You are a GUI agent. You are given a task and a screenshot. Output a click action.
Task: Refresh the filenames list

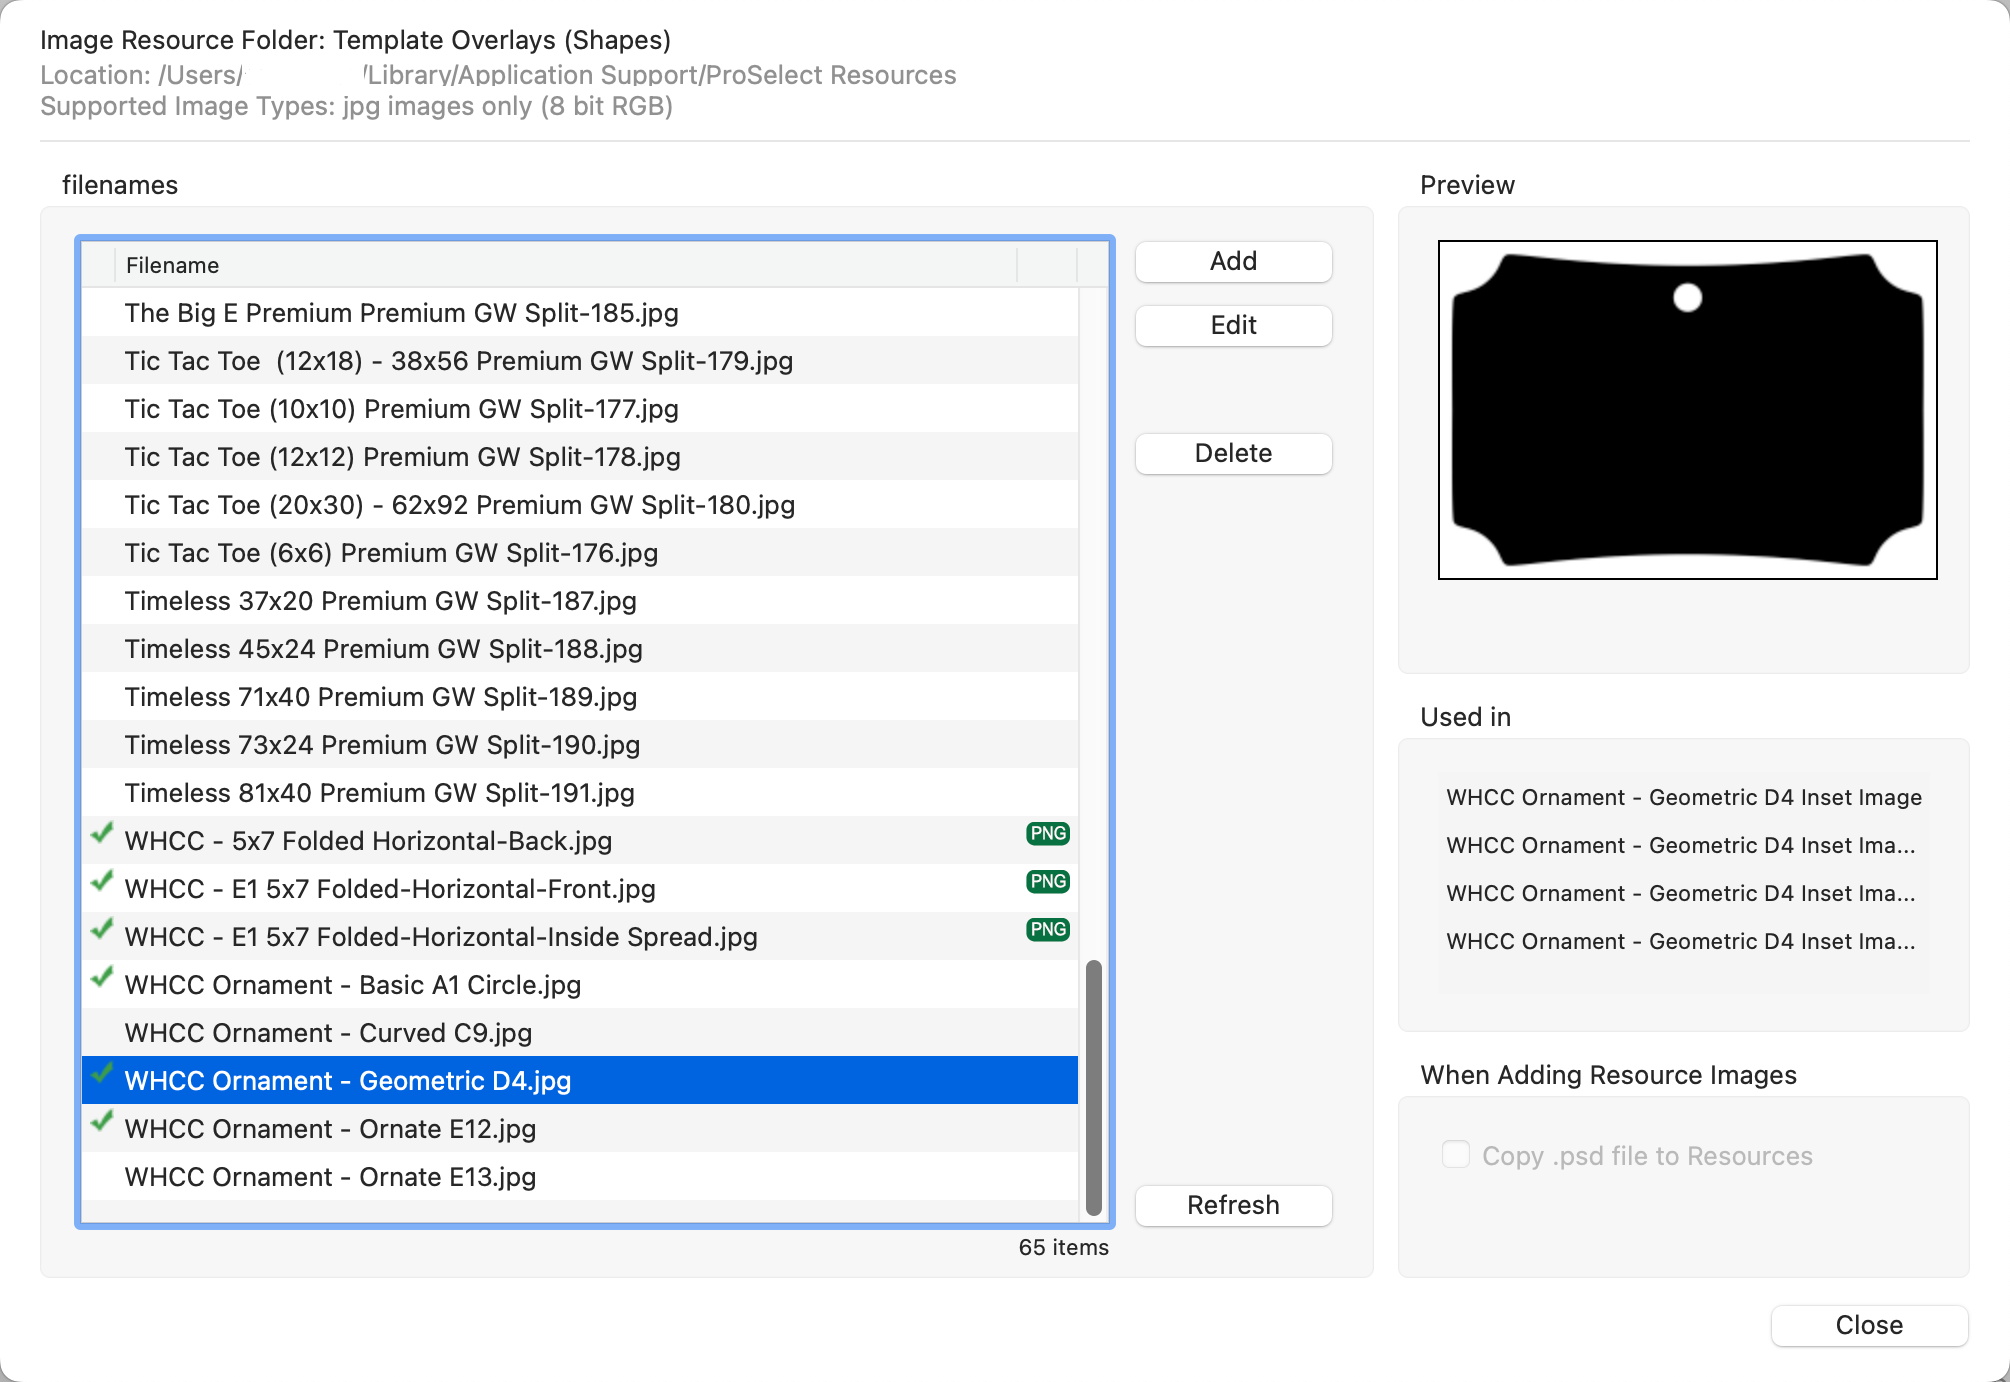1233,1206
